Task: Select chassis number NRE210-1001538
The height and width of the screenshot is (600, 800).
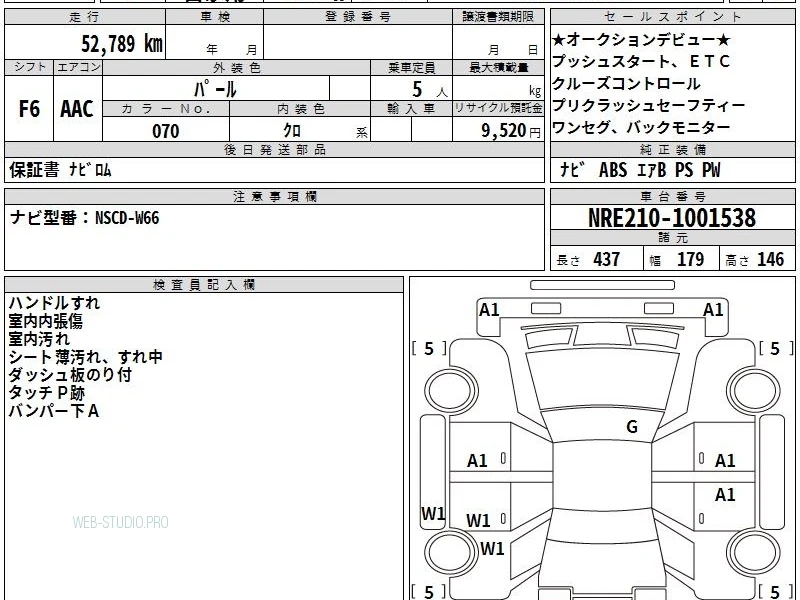Action: tap(672, 218)
